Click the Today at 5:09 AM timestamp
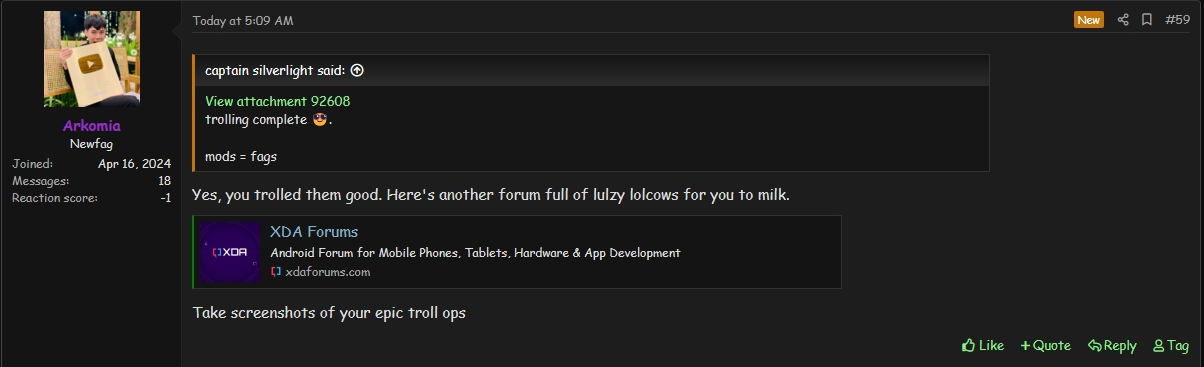This screenshot has width=1204, height=367. pyautogui.click(x=243, y=20)
